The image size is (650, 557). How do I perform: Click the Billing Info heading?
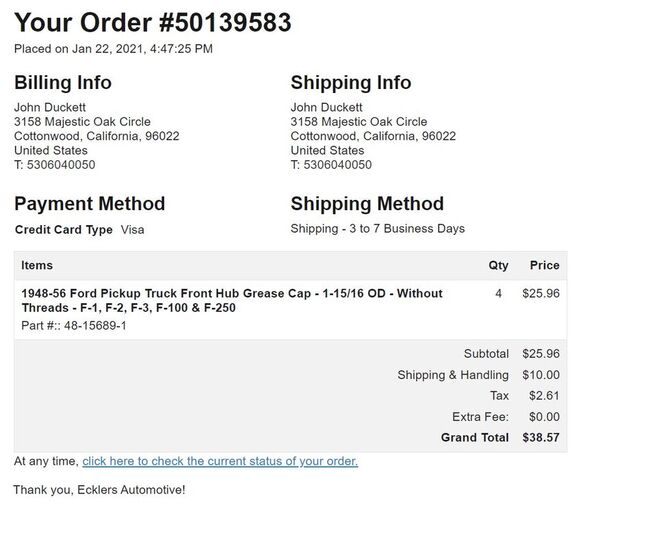point(63,82)
